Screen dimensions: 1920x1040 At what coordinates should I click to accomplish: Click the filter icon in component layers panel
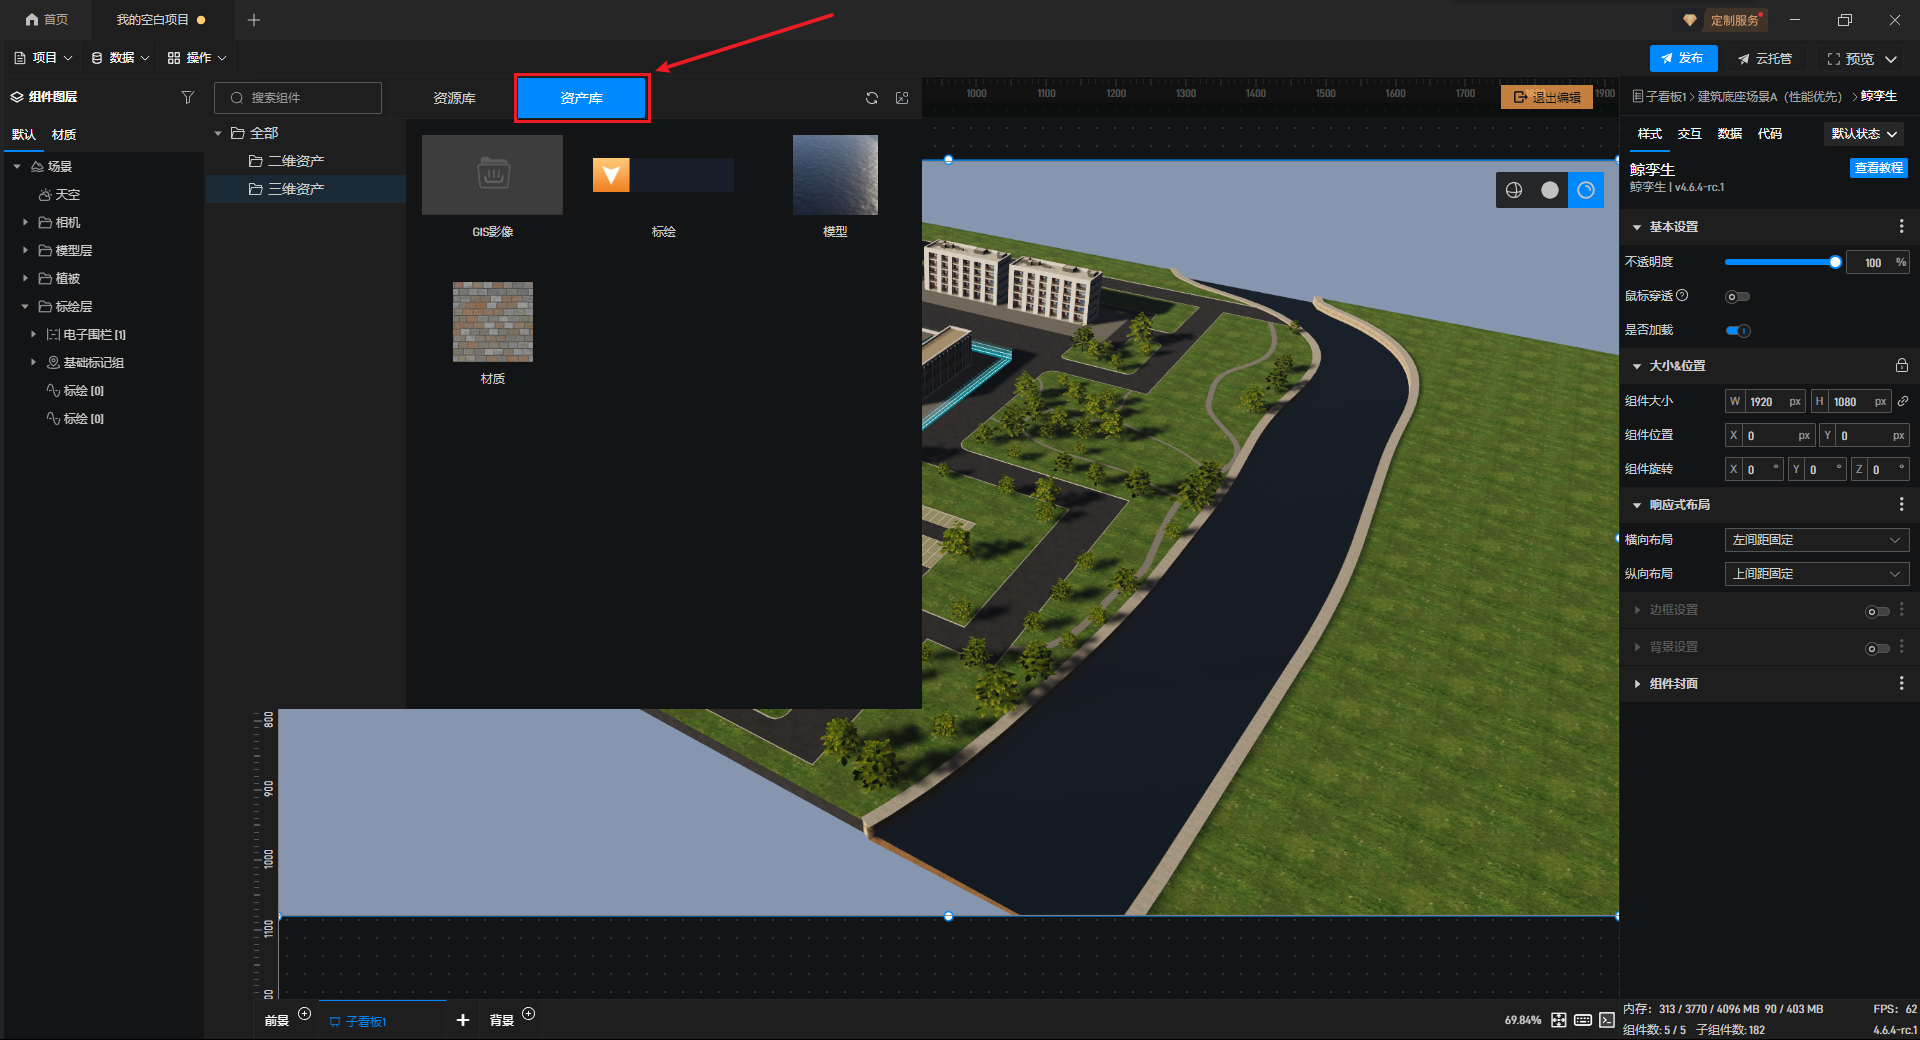[x=187, y=97]
